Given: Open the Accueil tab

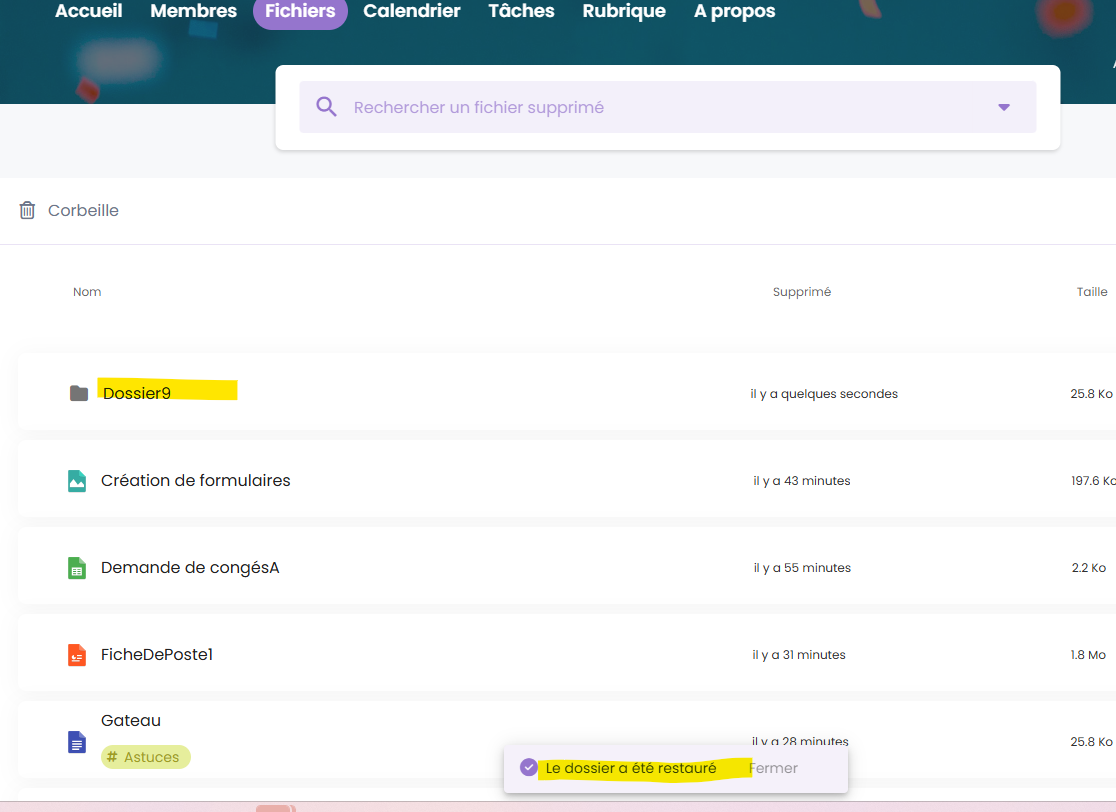Looking at the screenshot, I should [x=89, y=12].
